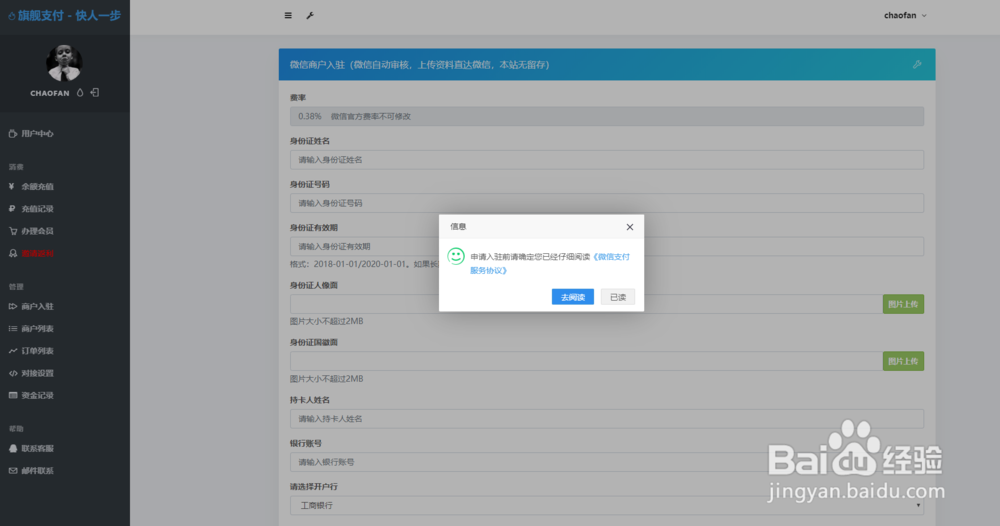Viewport: 1000px width, 526px height.
Task: Click the 微信商户入驻 panel header title
Action: 420,64
